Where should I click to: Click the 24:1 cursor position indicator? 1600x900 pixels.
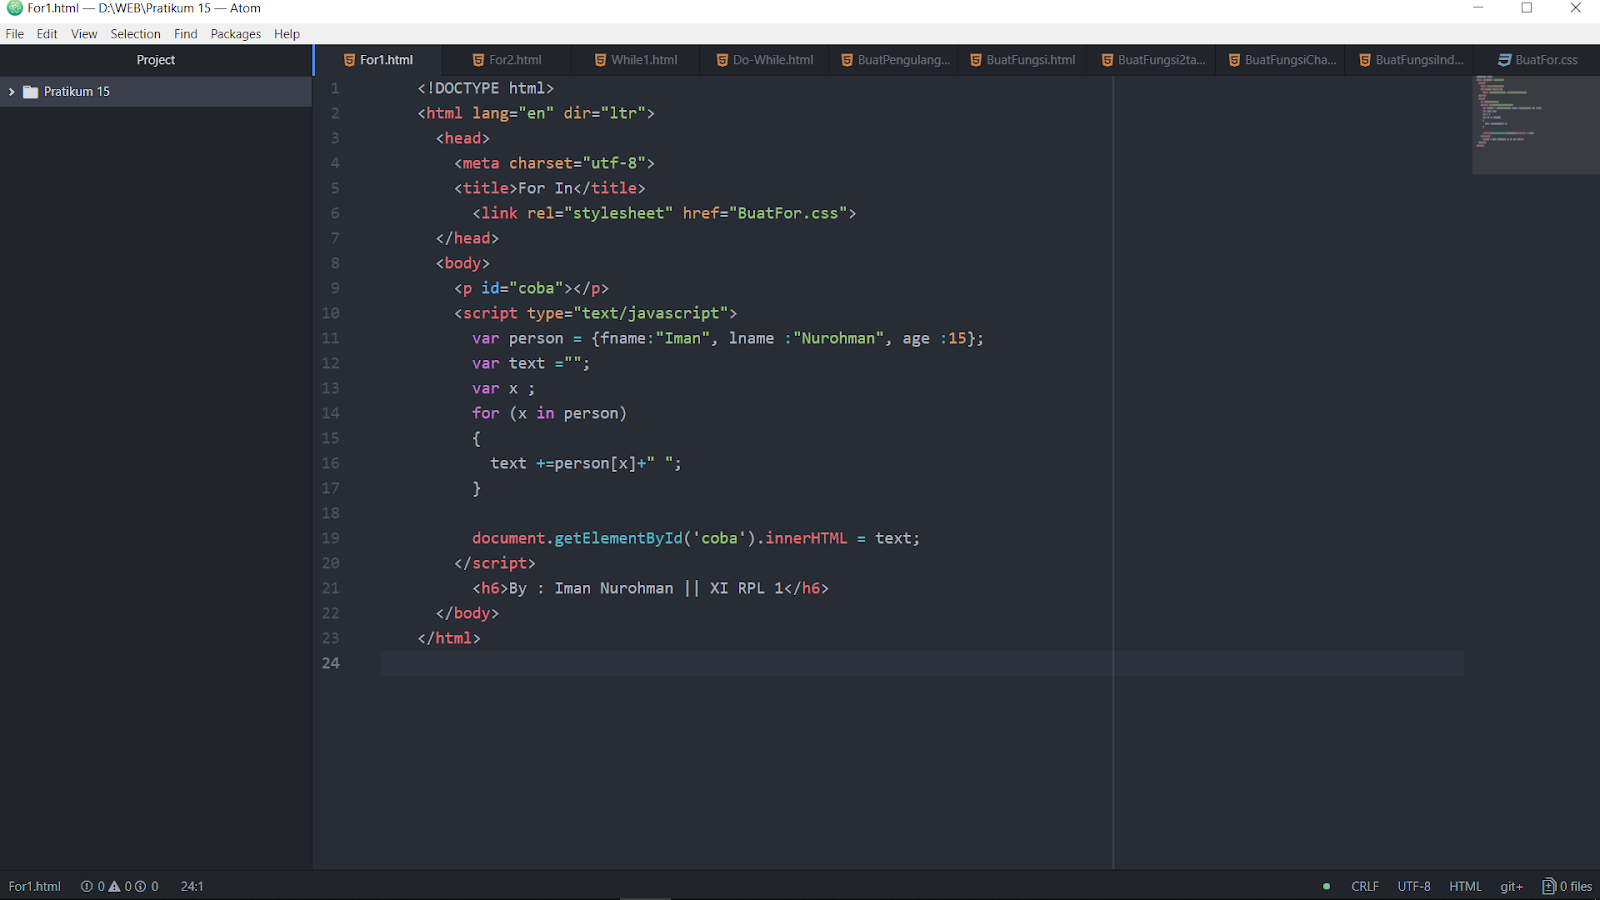[191, 886]
